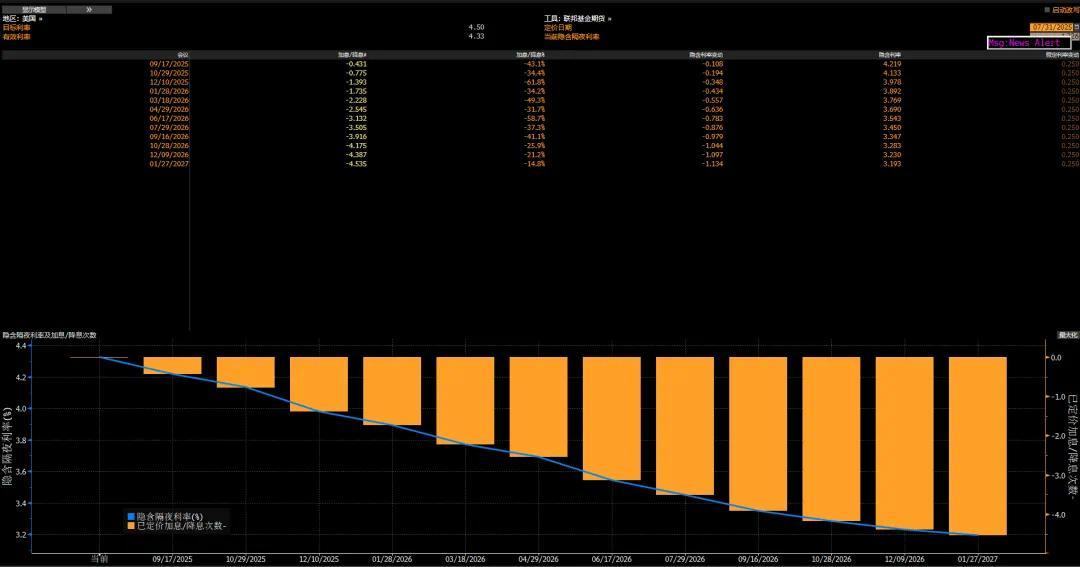Open the Msg: News Alert popup
Viewport: 1080px width, 567px height.
coord(1028,44)
